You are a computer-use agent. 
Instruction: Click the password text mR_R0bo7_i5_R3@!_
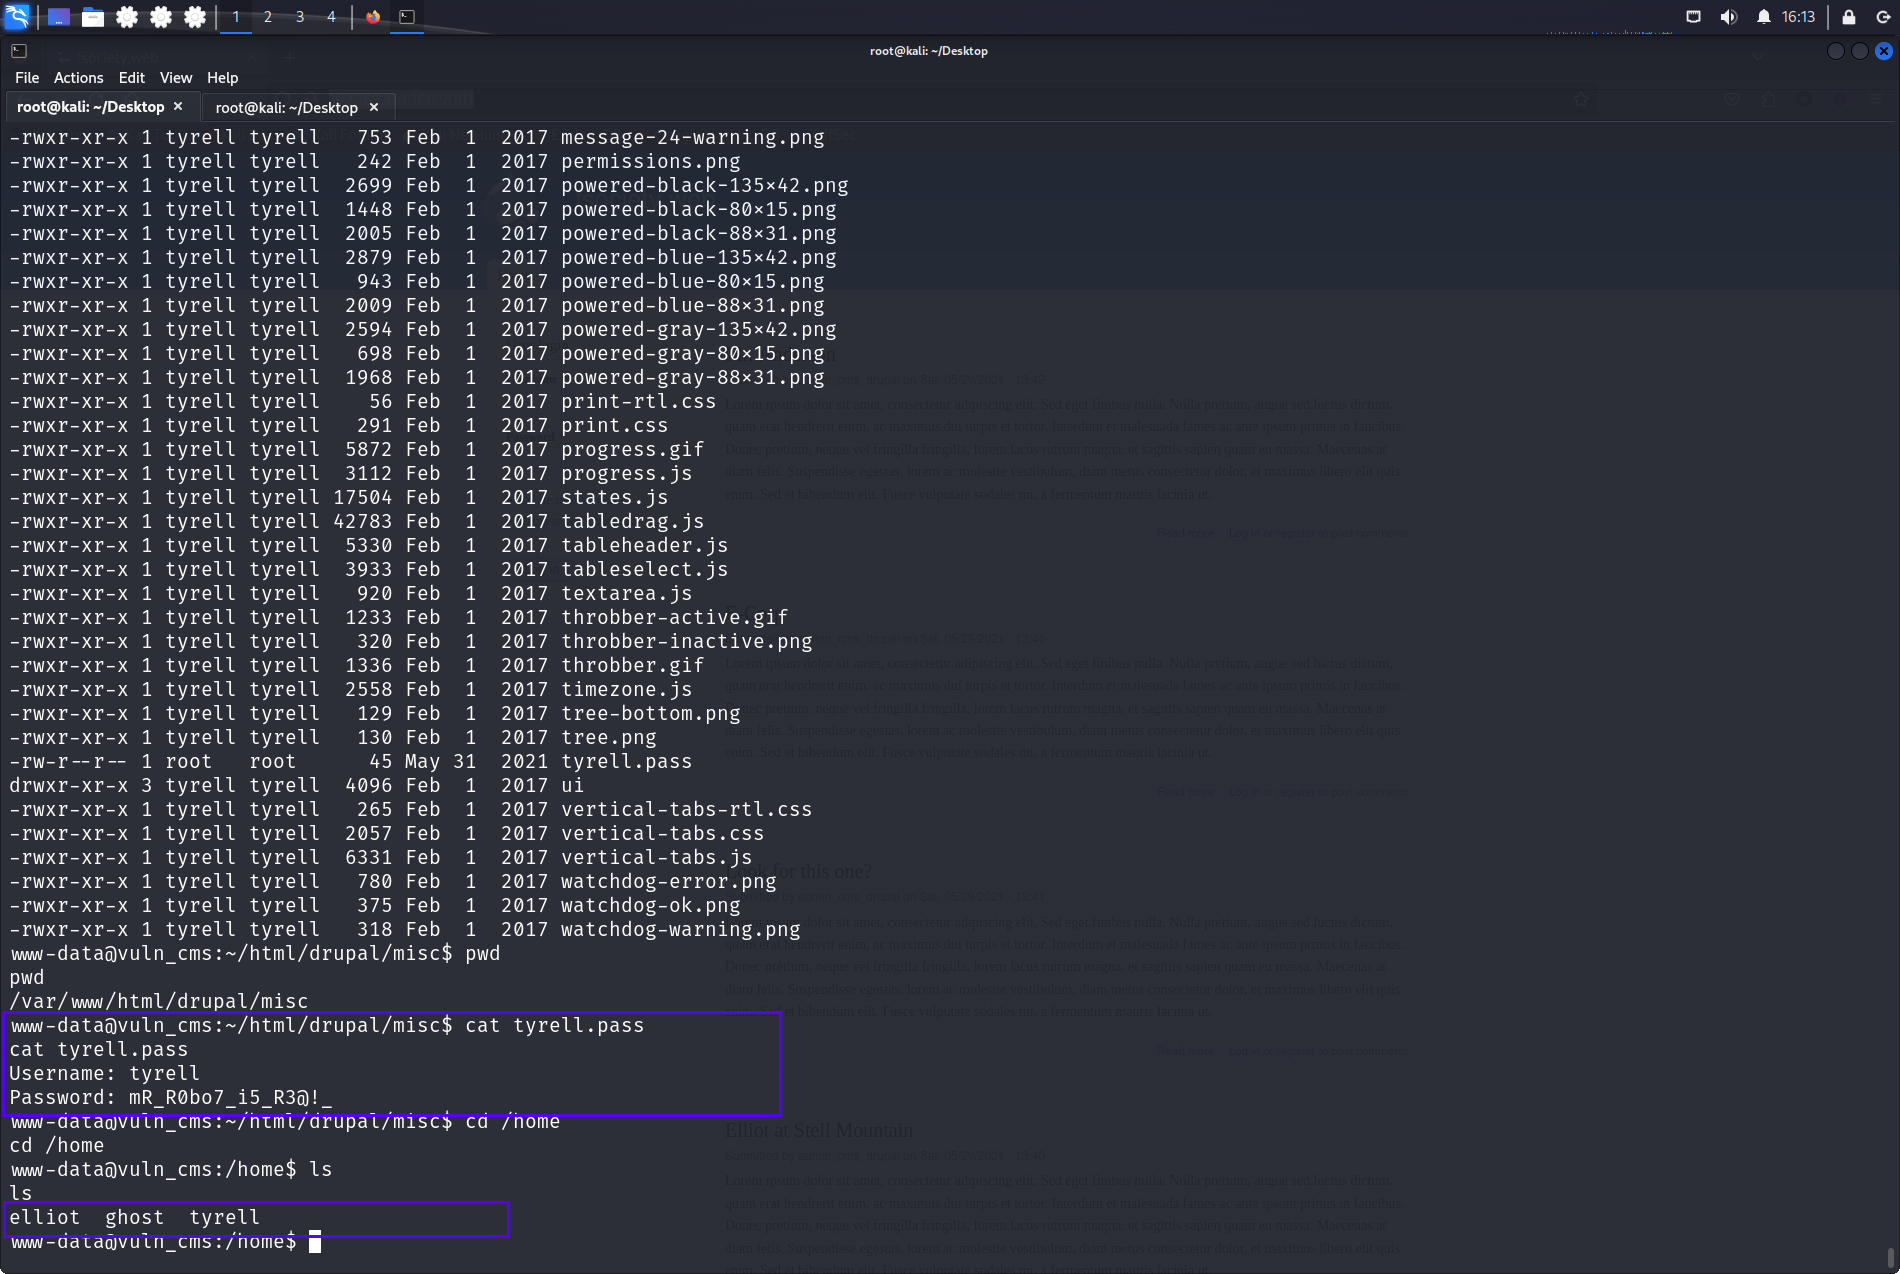(231, 1098)
